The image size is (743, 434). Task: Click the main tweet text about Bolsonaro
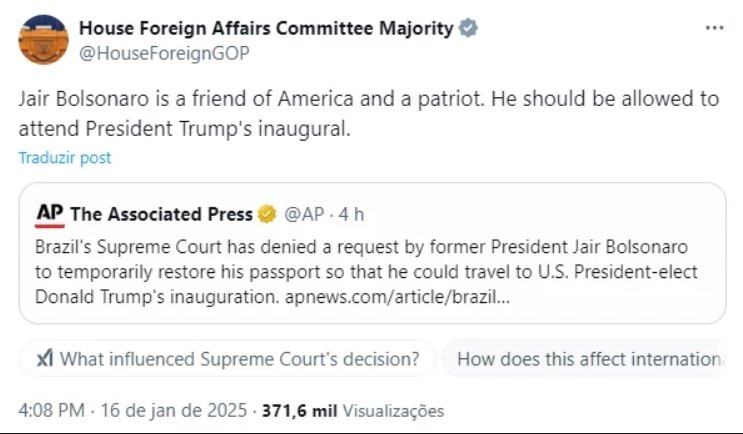point(369,114)
